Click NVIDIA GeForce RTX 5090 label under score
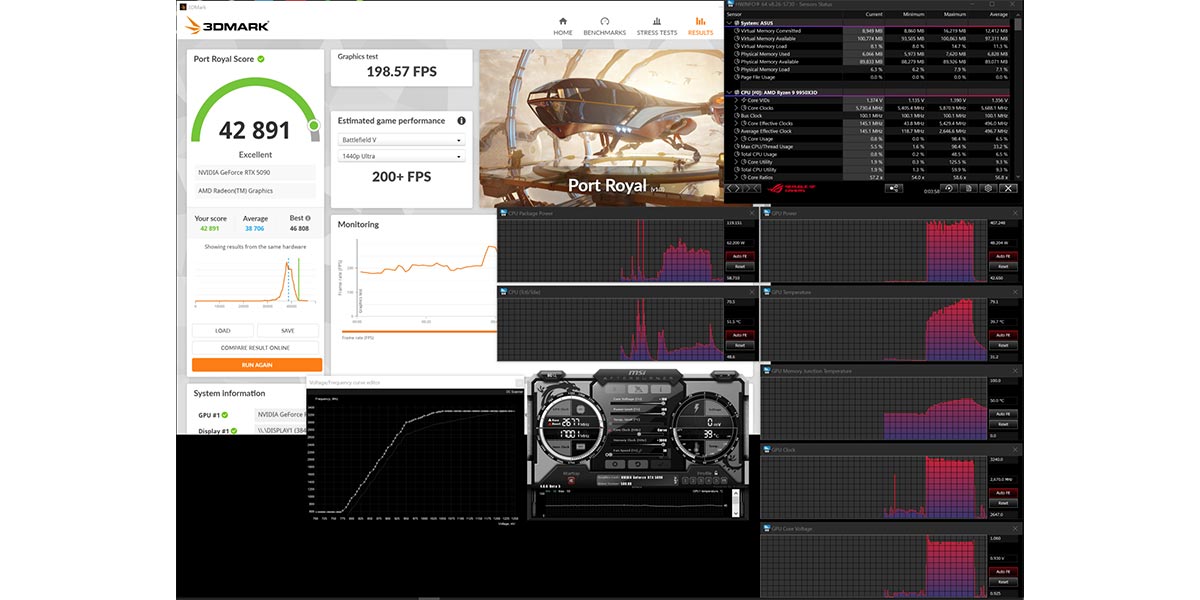Viewport: 1200px width, 600px height. tap(255, 173)
